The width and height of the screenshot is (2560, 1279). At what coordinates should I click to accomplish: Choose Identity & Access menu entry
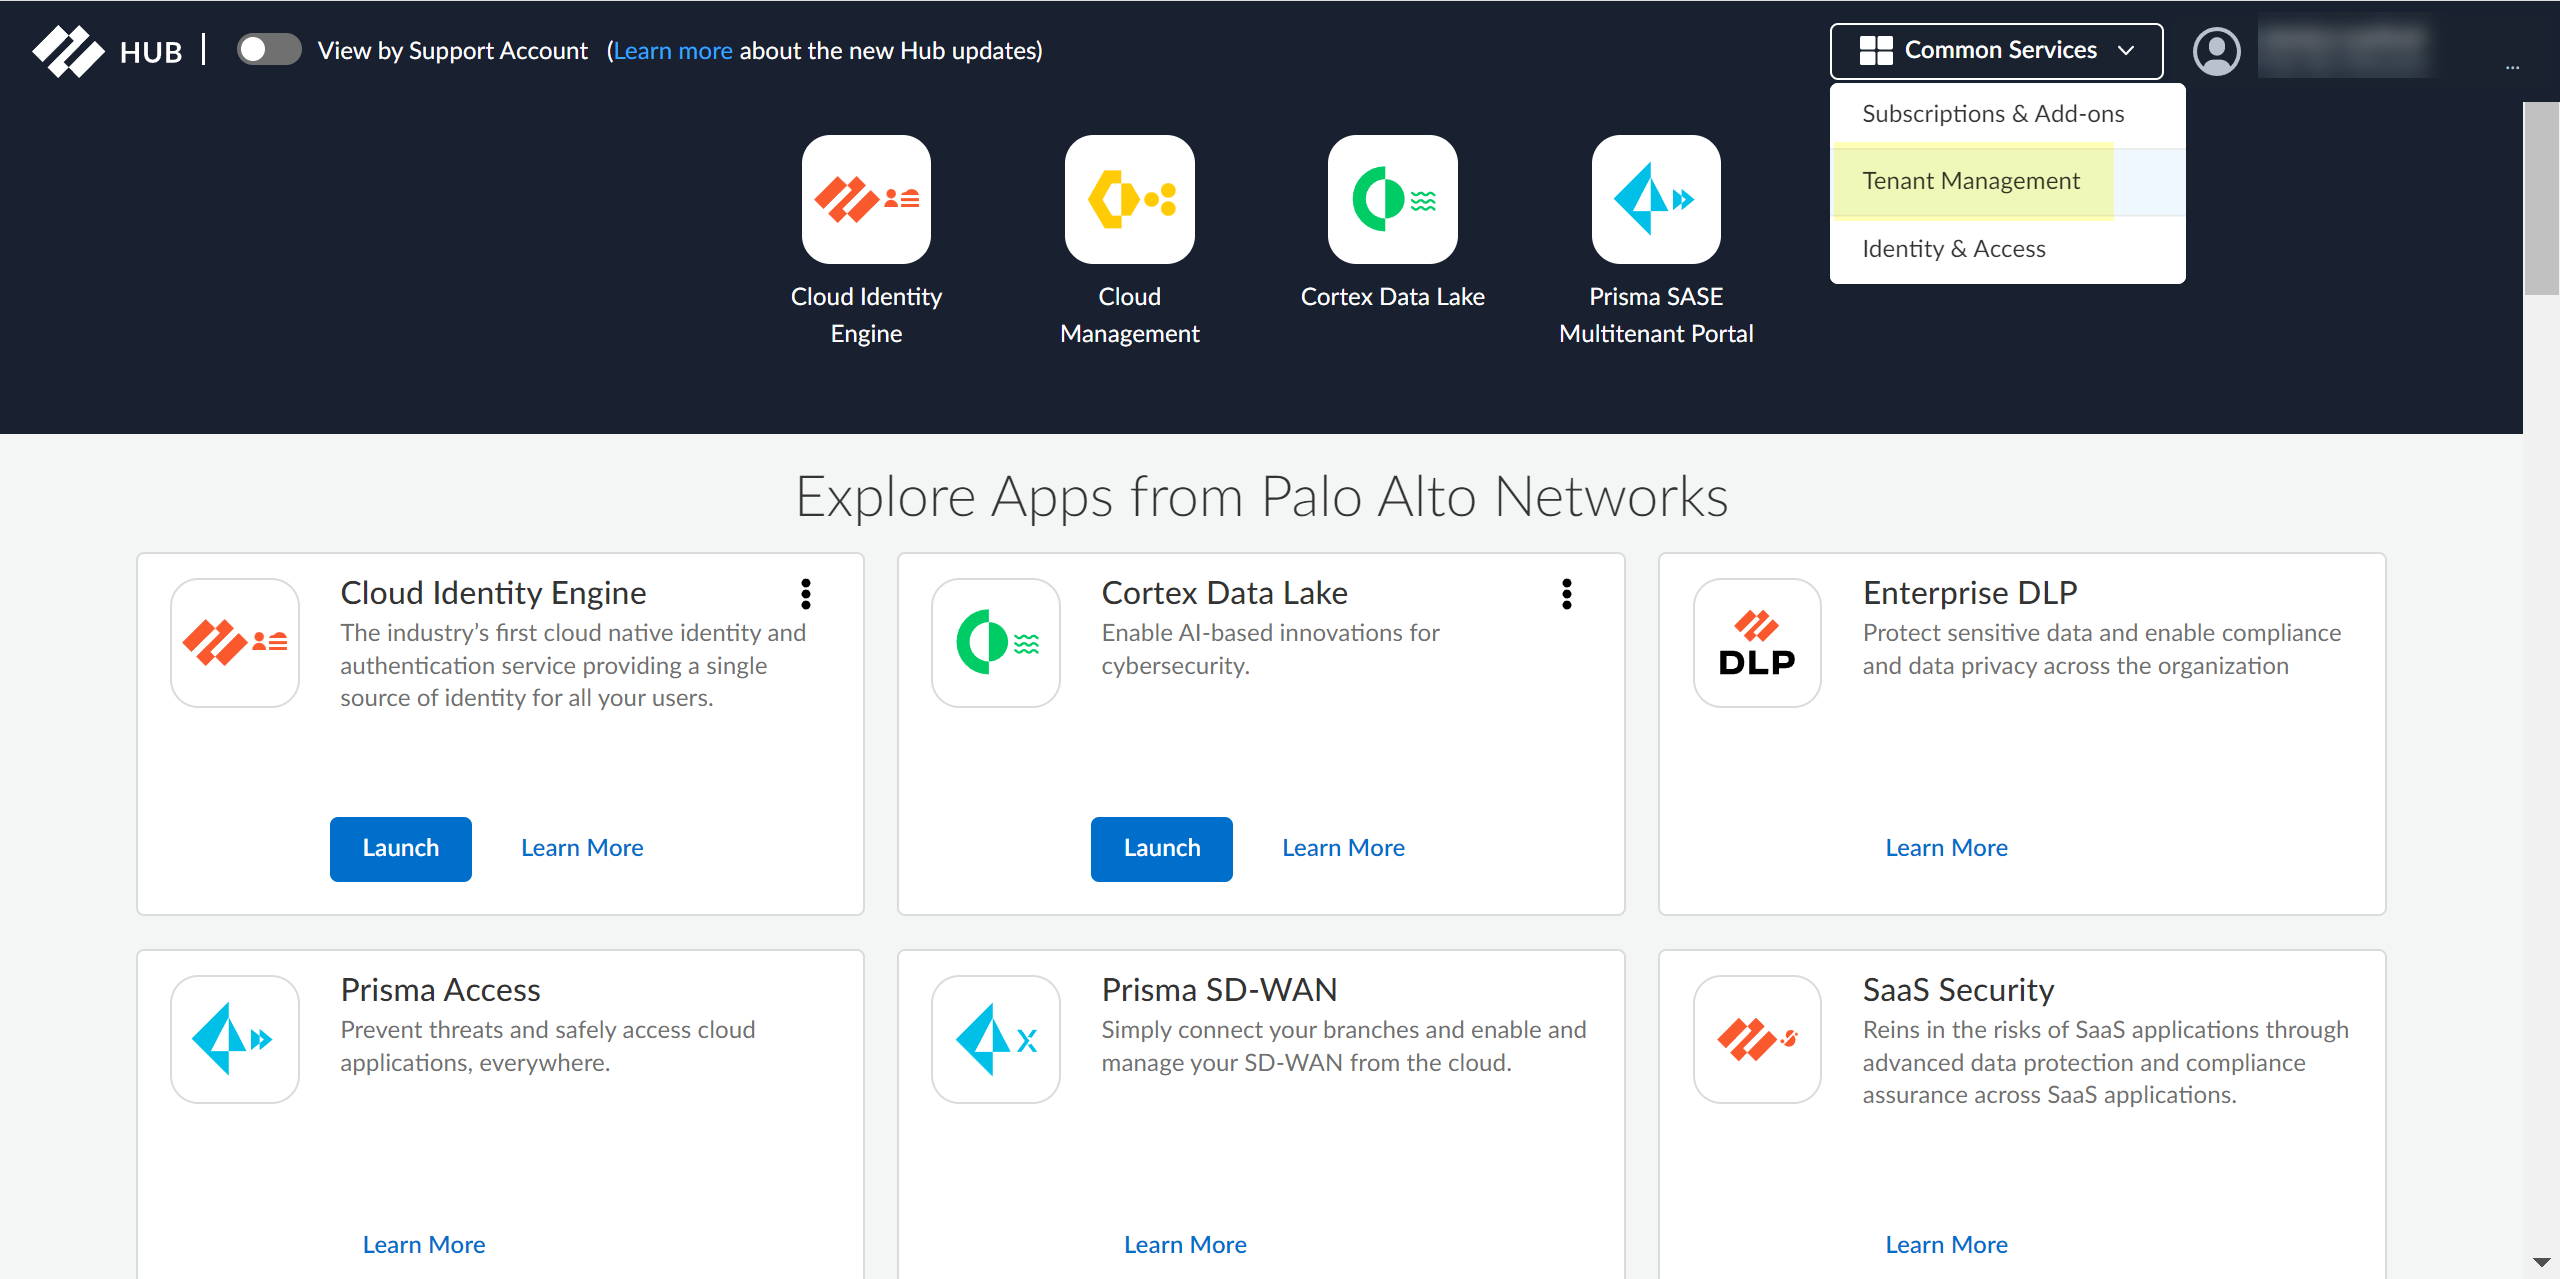tap(1954, 249)
